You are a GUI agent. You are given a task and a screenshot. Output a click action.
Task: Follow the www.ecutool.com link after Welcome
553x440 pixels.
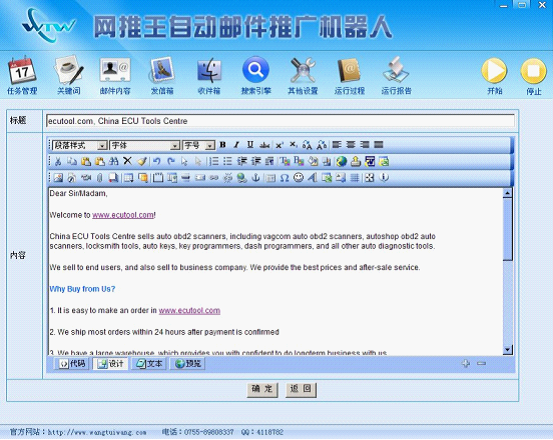(123, 215)
